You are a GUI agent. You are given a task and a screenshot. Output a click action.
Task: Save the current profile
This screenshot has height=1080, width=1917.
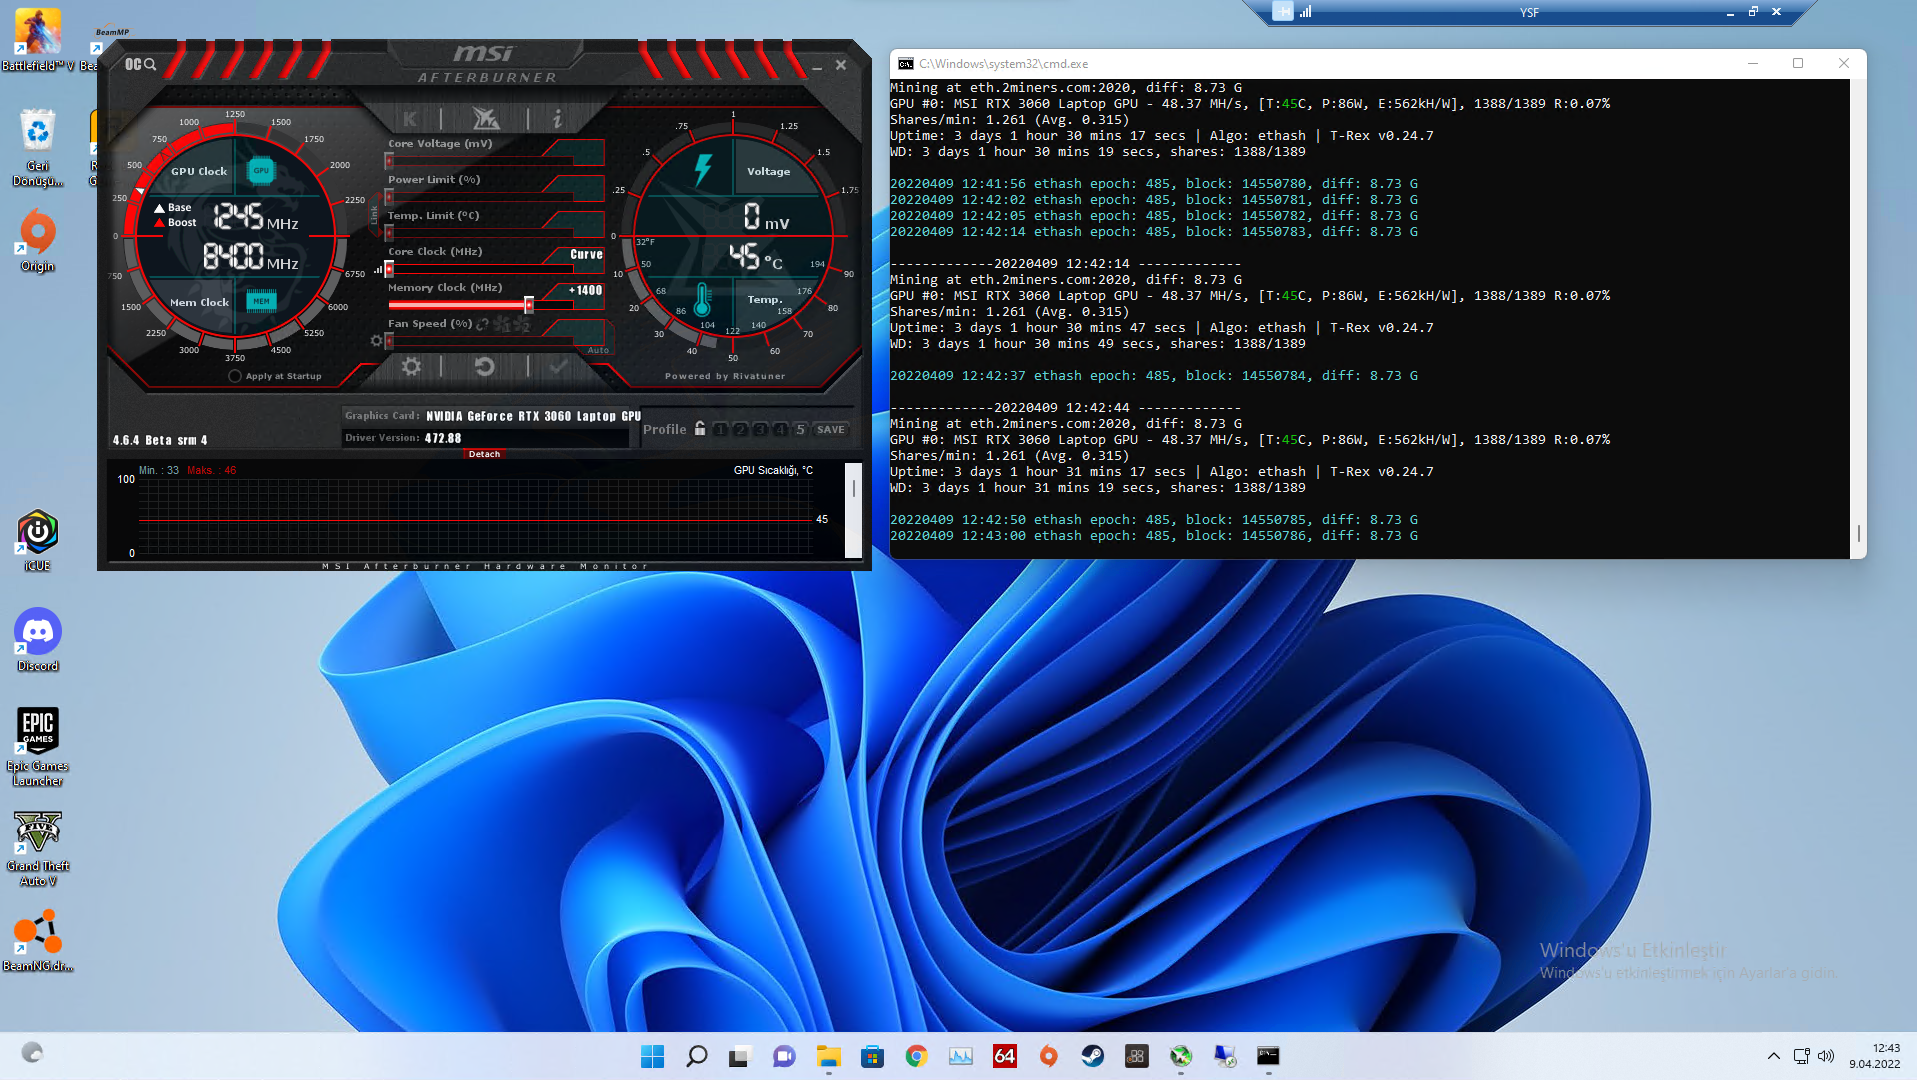pos(830,430)
